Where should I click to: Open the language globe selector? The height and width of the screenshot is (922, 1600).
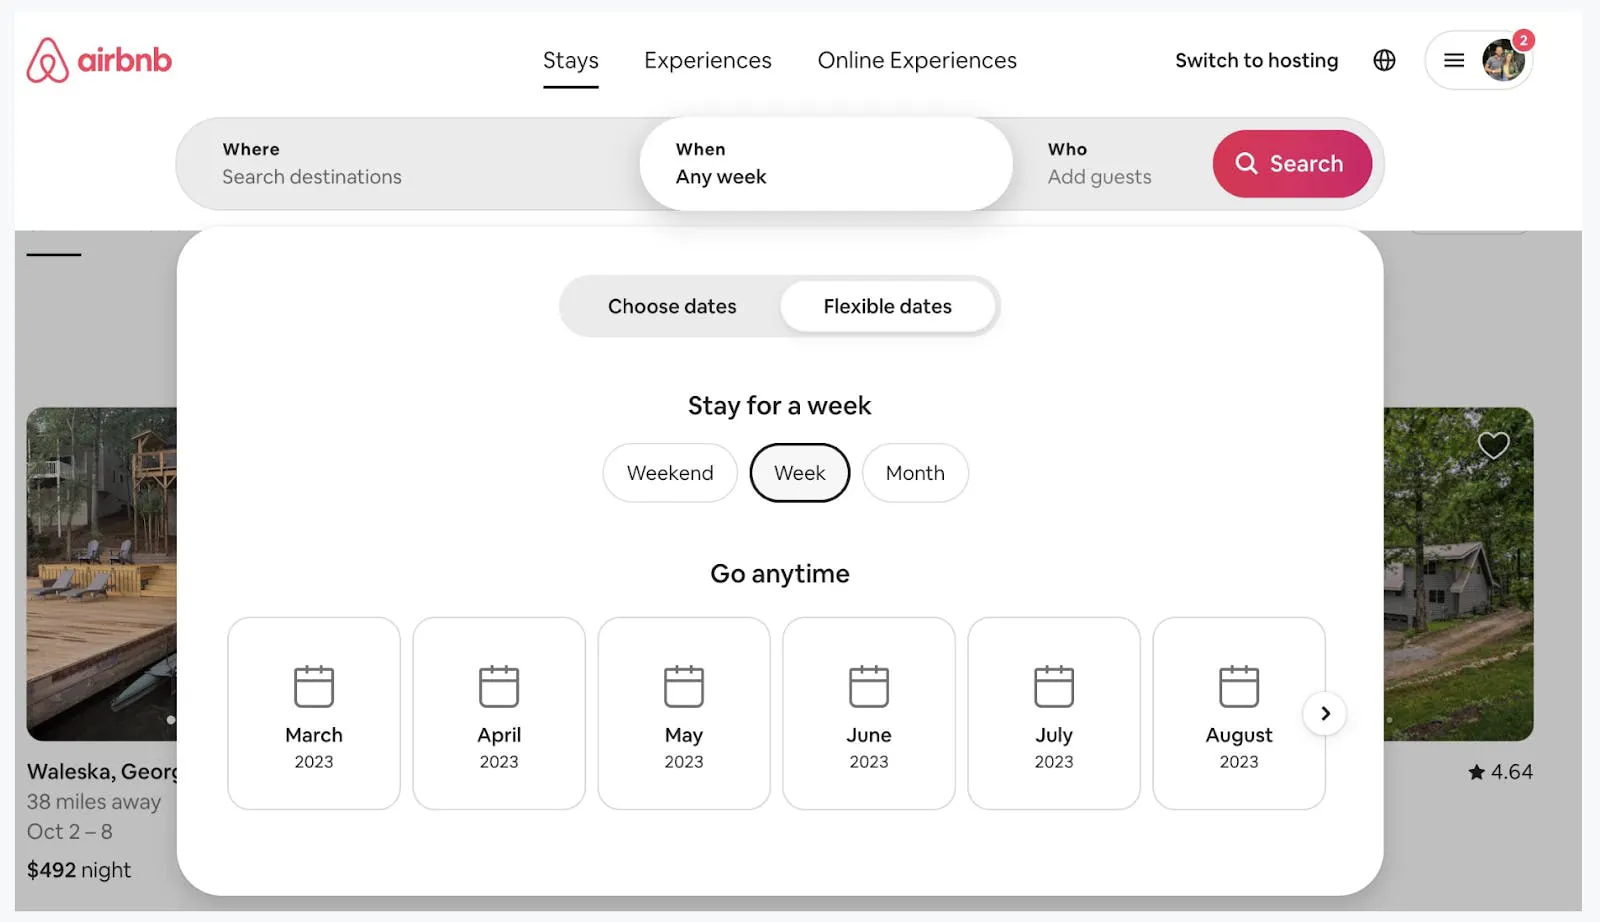pos(1384,60)
